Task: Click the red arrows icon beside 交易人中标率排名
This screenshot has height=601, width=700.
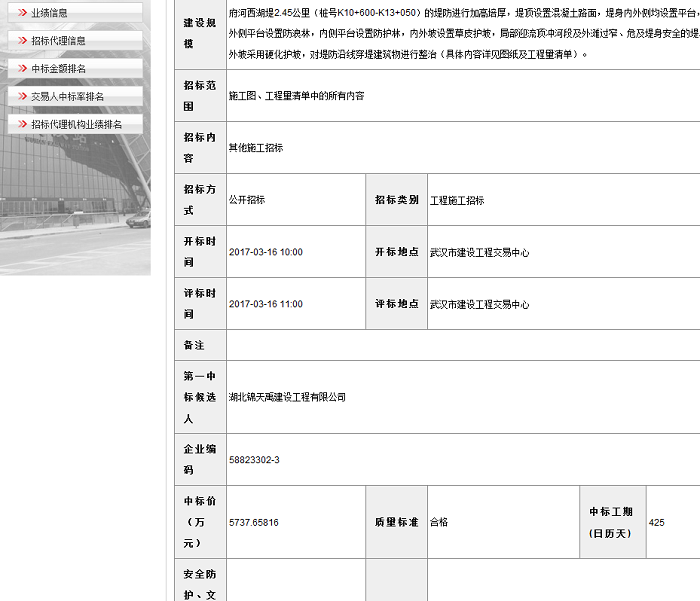Action: coord(21,97)
